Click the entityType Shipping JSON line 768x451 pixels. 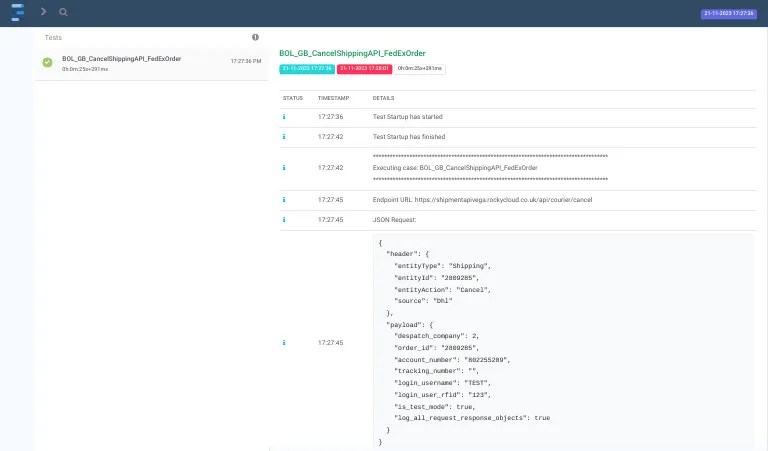pos(442,266)
